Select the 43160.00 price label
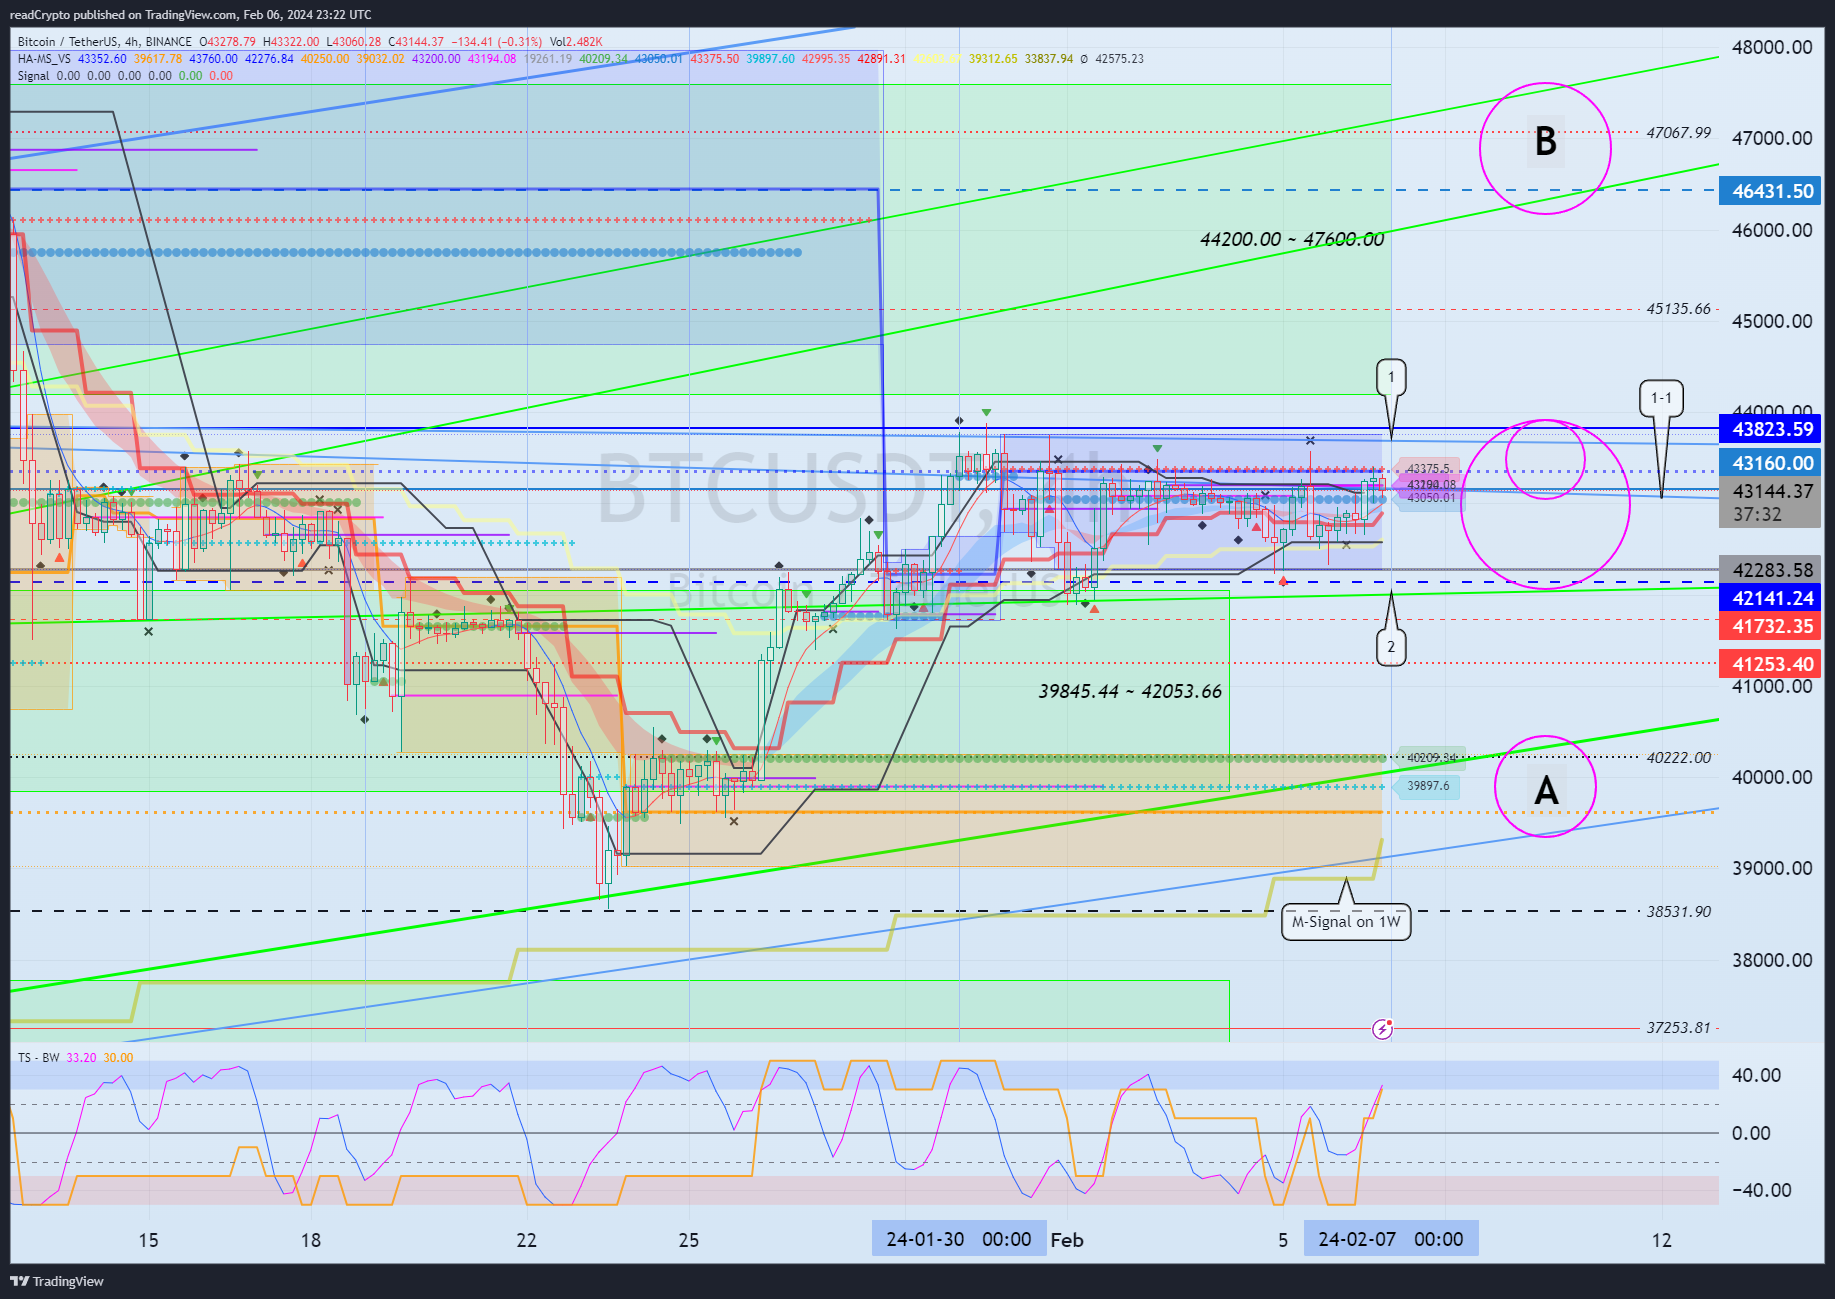This screenshot has height=1299, width=1835. point(1771,463)
